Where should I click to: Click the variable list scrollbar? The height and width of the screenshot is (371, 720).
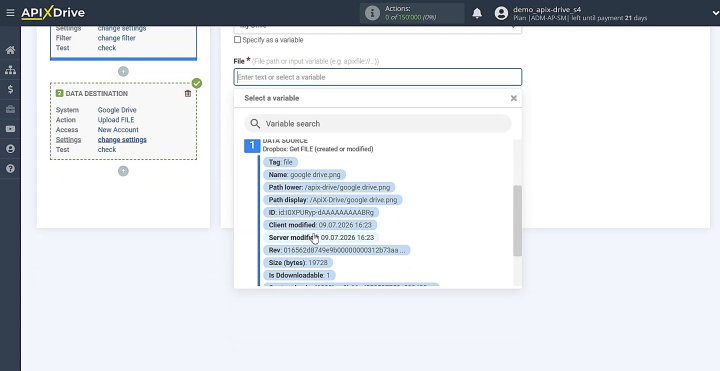[x=518, y=221]
